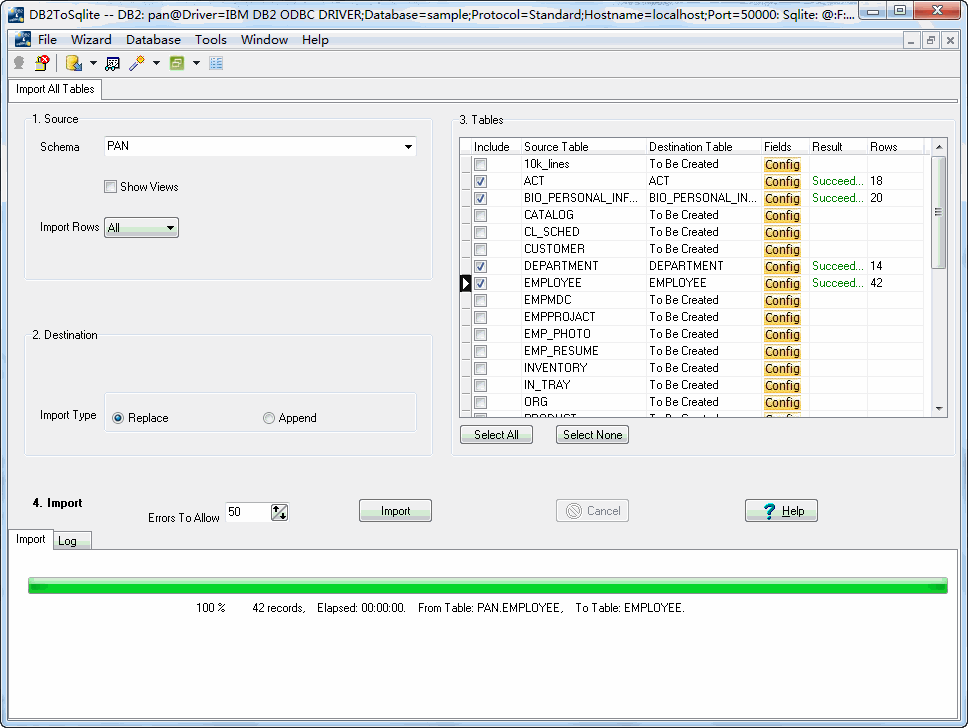Click the green window arrangement icon
The height and width of the screenshot is (728, 968).
[x=177, y=63]
